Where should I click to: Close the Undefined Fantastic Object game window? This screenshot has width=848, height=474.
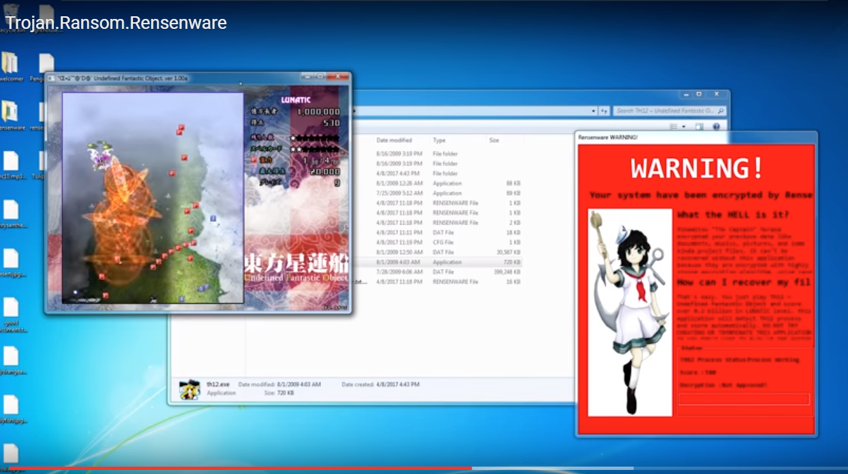click(x=339, y=77)
